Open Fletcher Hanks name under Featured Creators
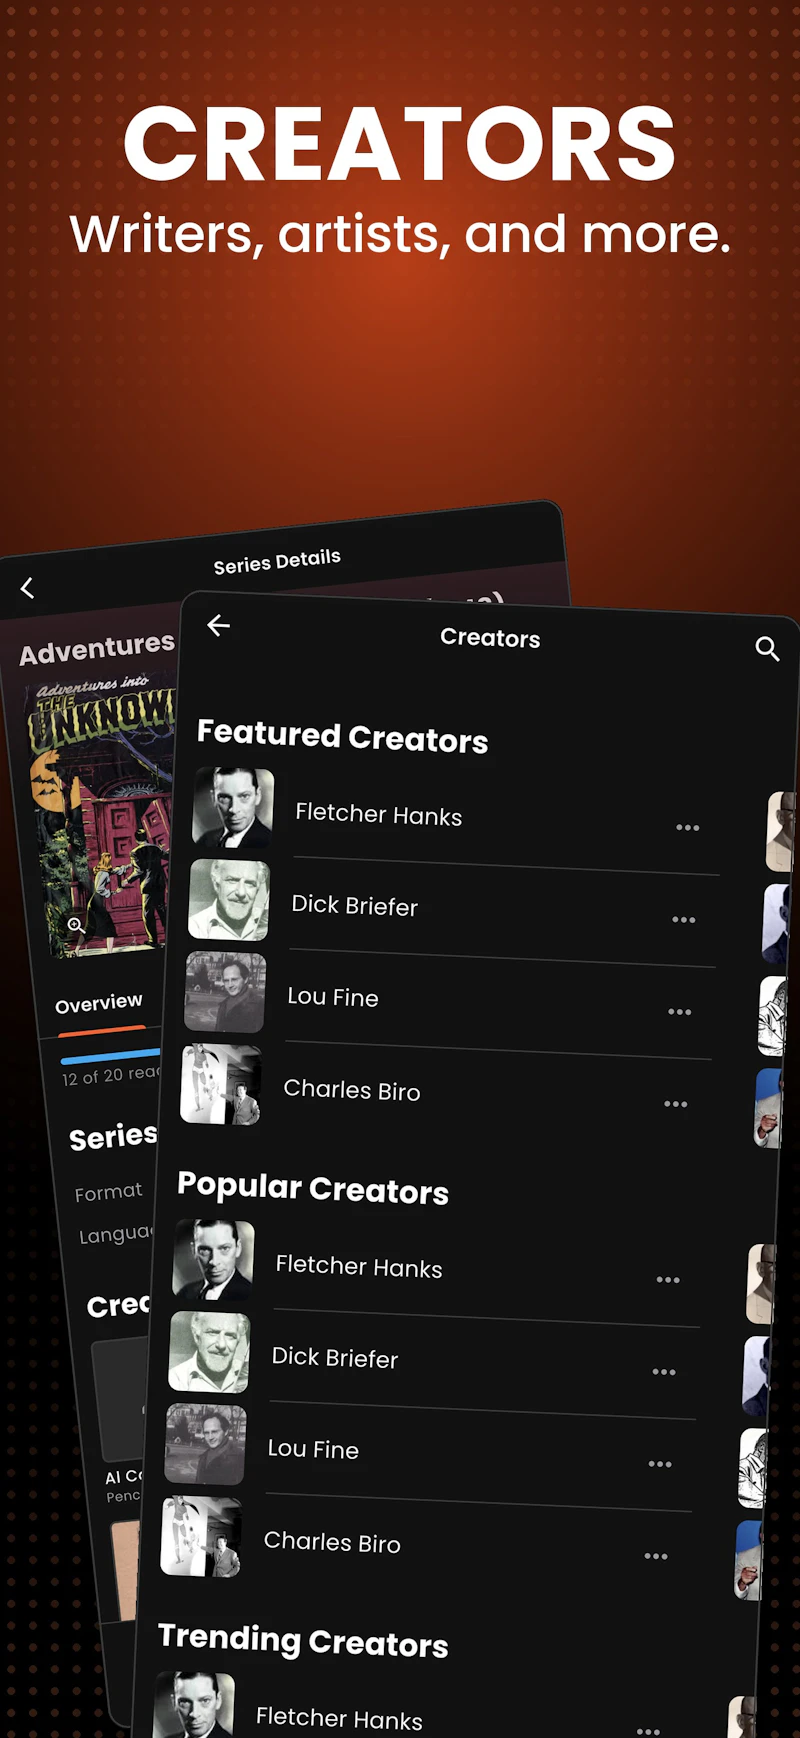Image resolution: width=800 pixels, height=1738 pixels. point(379,814)
